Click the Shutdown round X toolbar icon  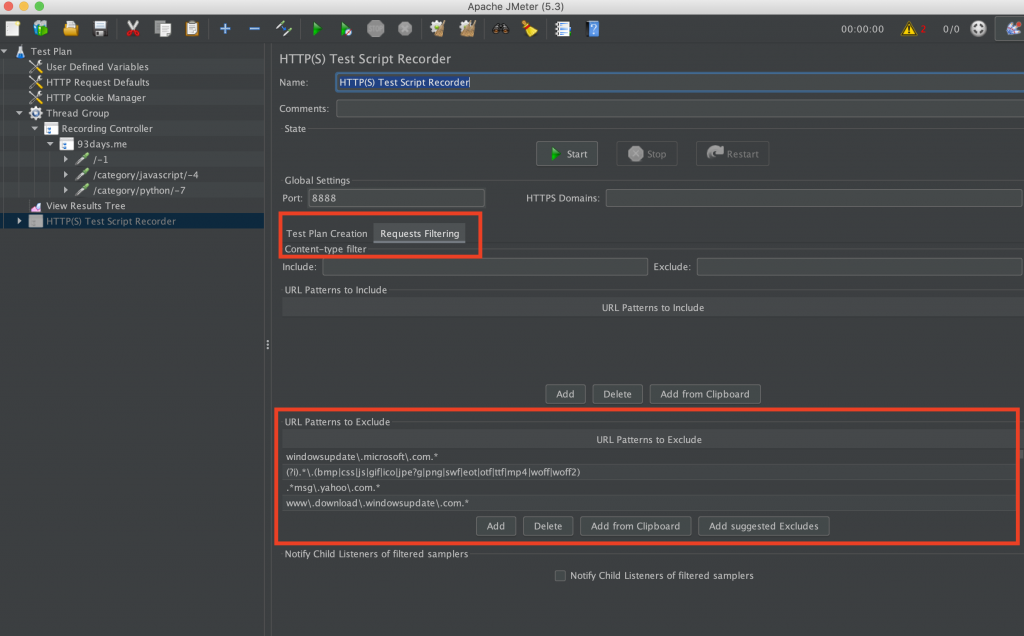(405, 29)
